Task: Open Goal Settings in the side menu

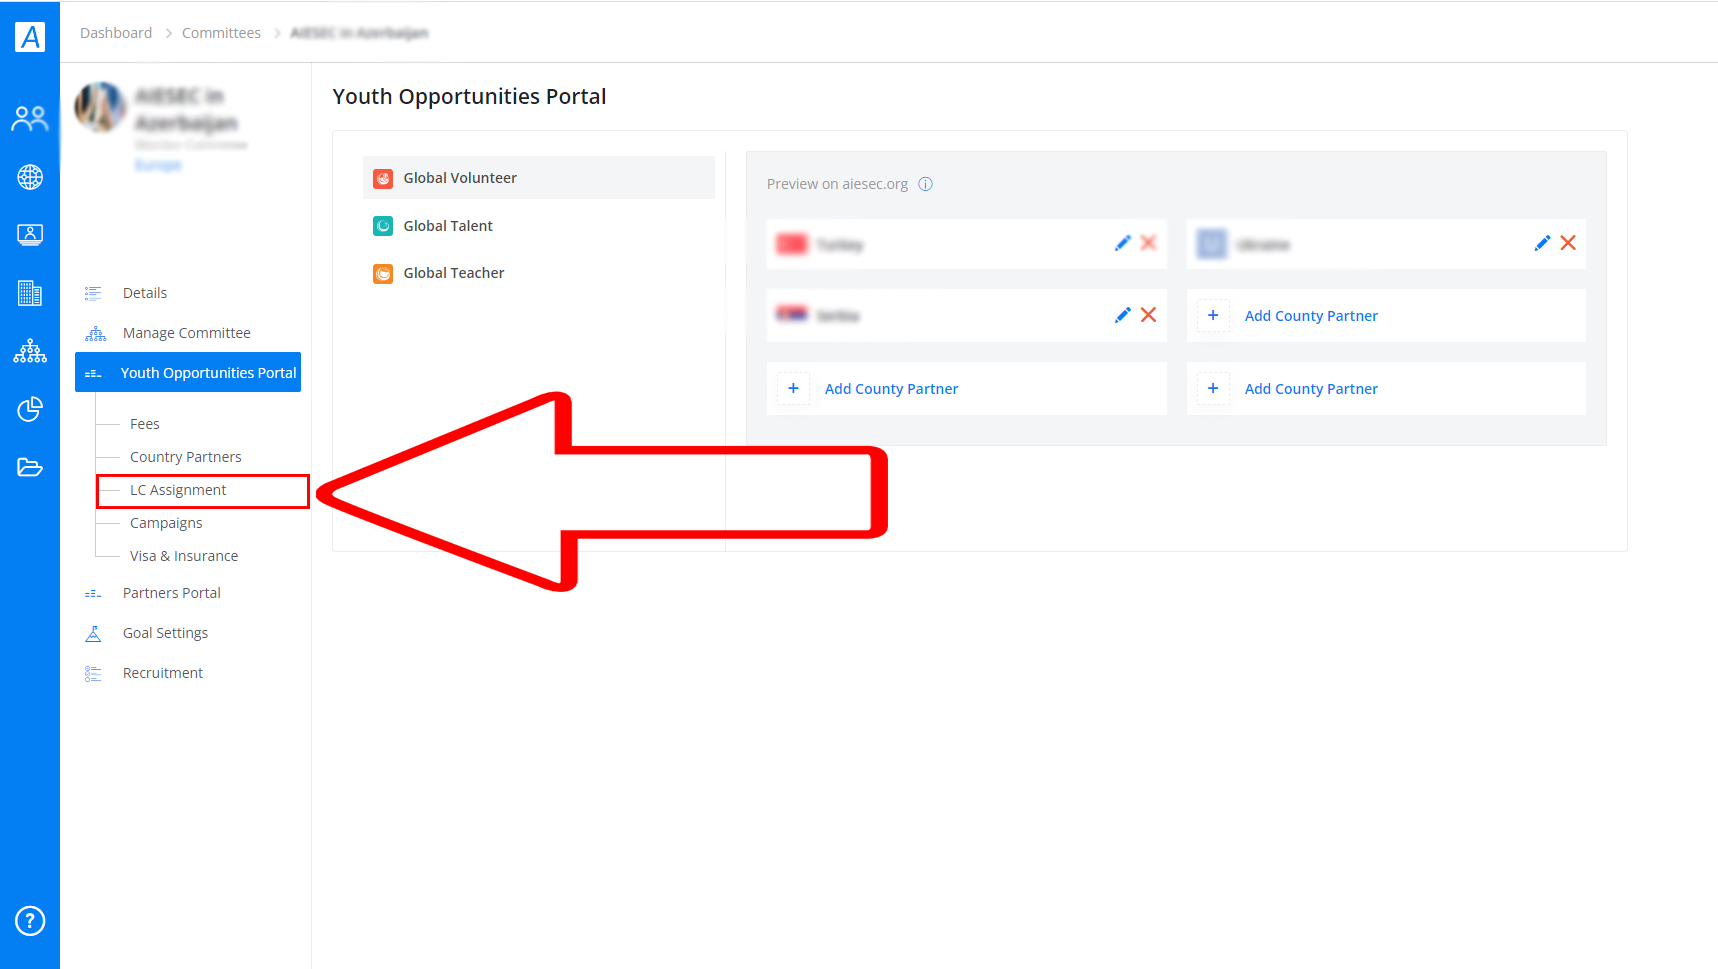Action: point(165,633)
